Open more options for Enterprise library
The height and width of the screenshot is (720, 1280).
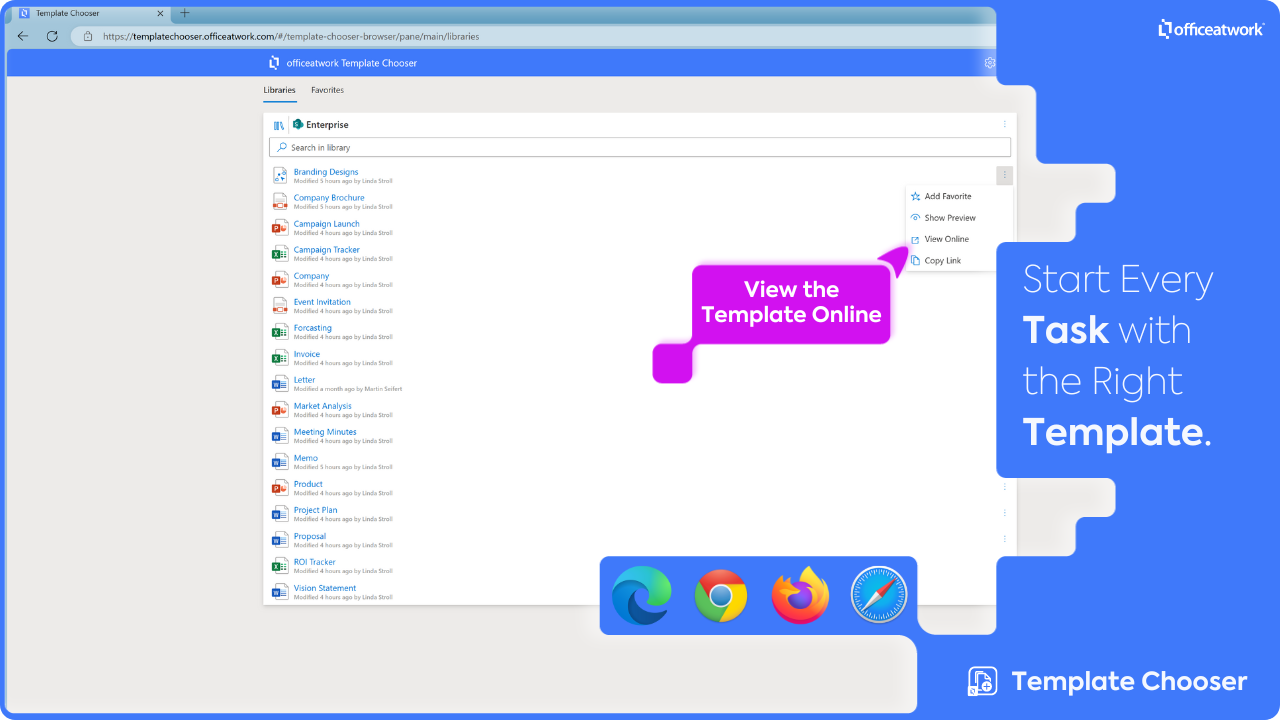[1005, 124]
